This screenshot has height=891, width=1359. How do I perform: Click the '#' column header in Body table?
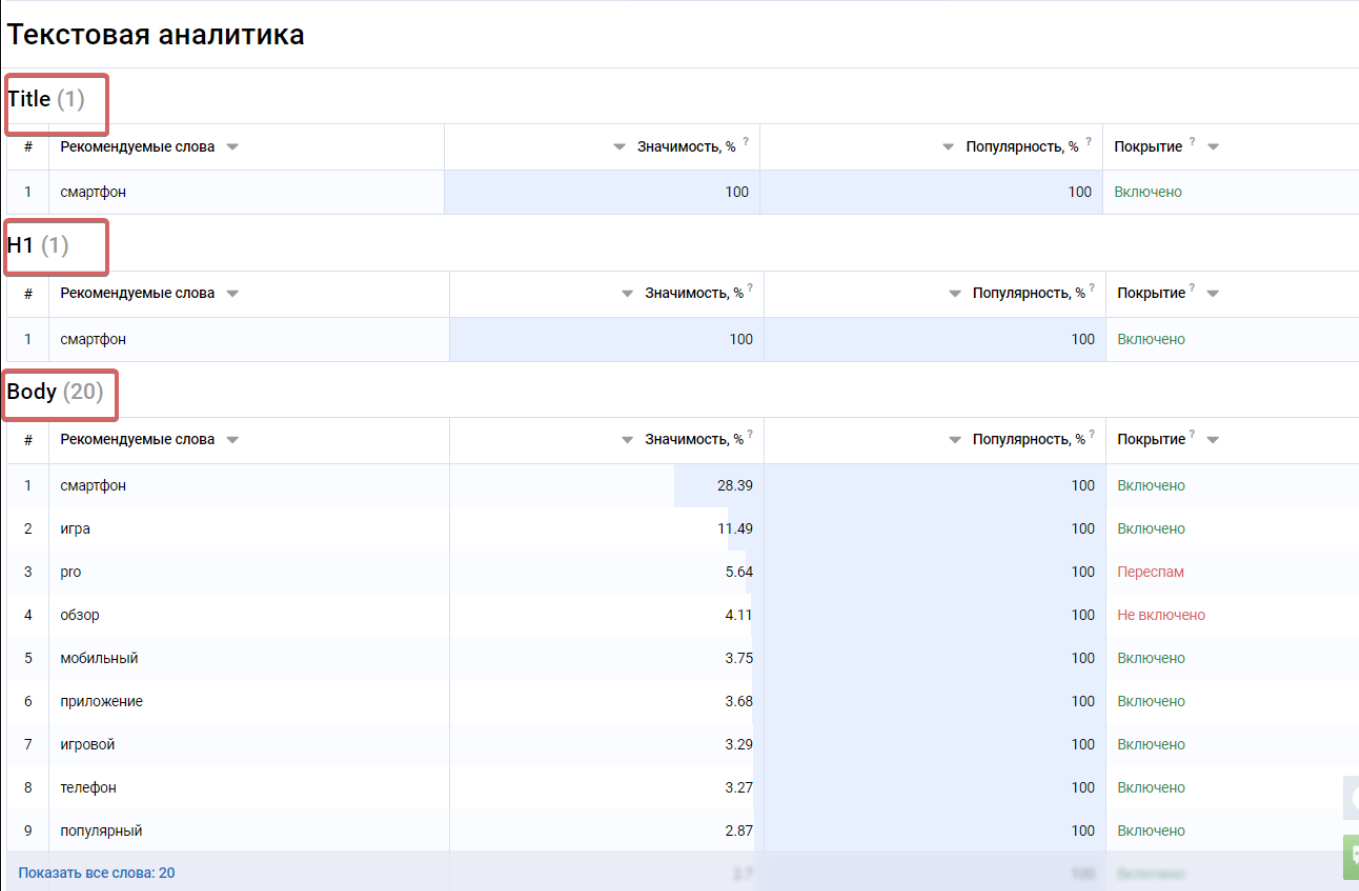tap(28, 440)
